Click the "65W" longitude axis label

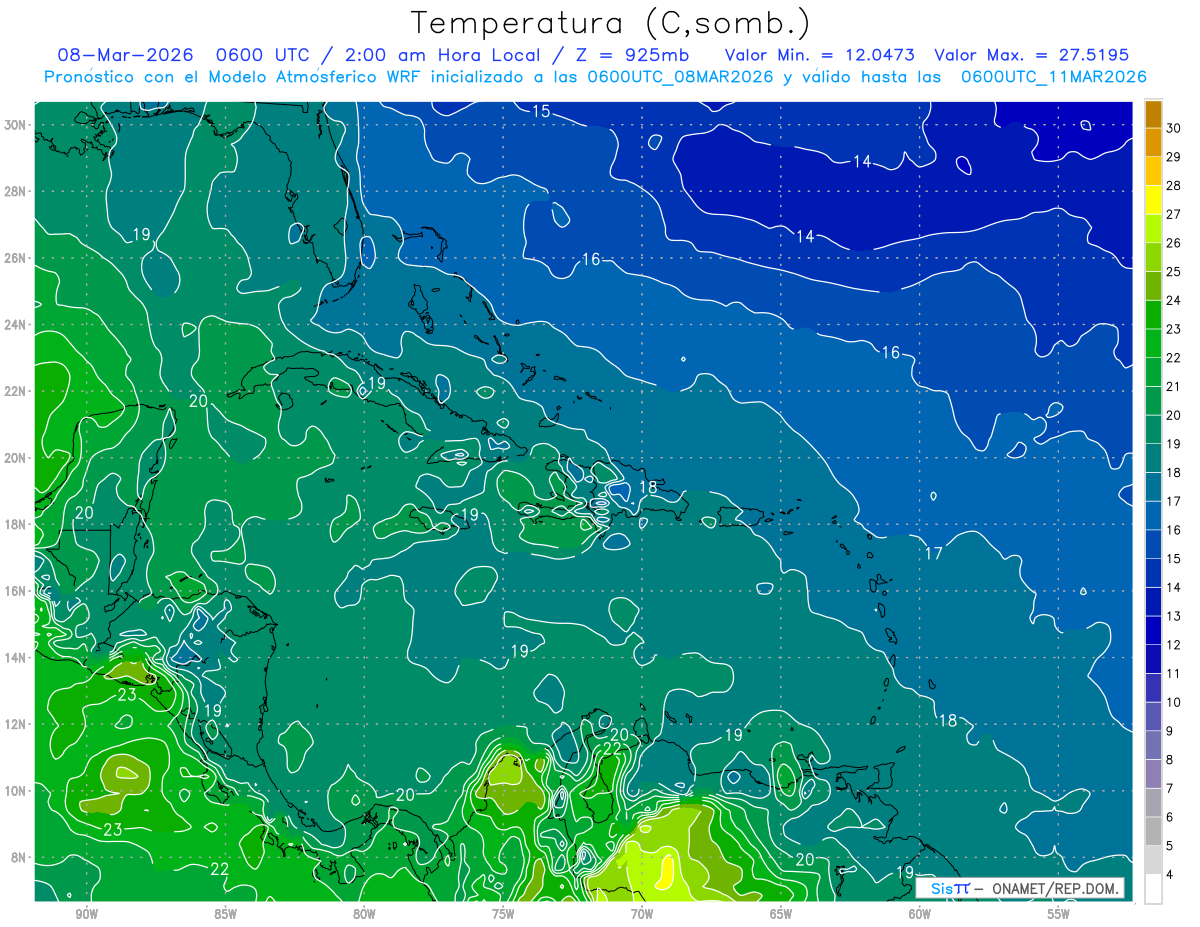781,914
